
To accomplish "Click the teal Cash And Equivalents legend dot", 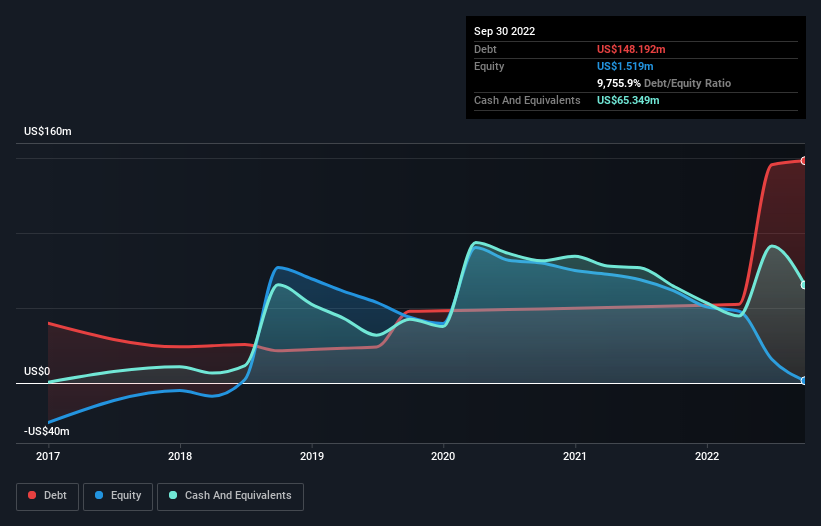I will click(173, 495).
